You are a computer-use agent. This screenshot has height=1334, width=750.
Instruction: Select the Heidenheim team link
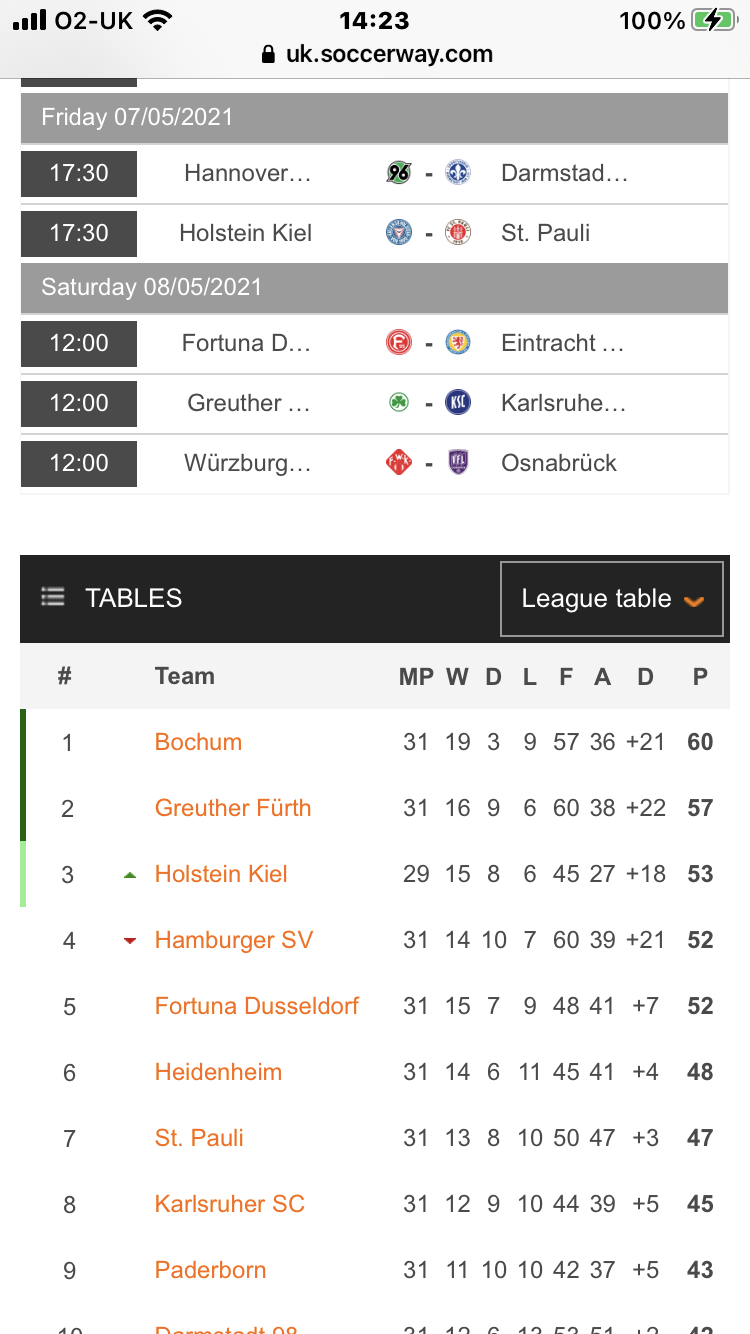point(218,1072)
